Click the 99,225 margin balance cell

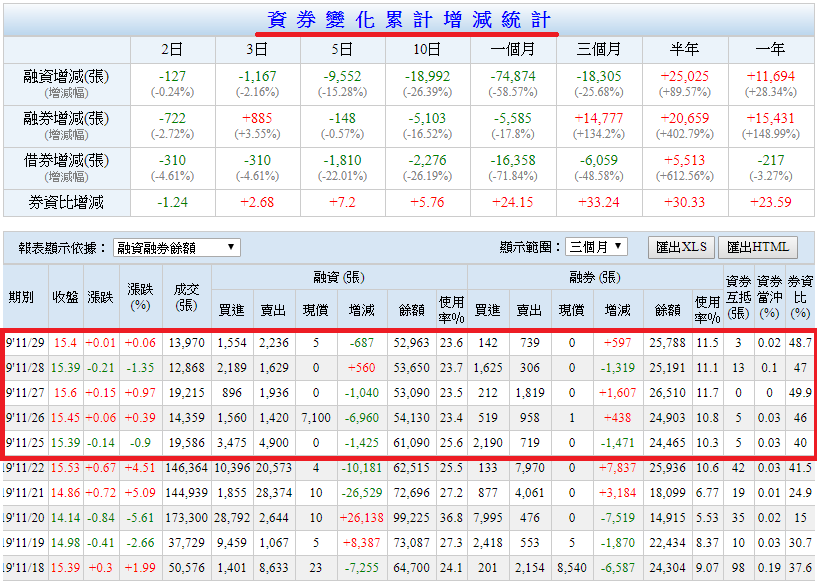[x=411, y=518]
